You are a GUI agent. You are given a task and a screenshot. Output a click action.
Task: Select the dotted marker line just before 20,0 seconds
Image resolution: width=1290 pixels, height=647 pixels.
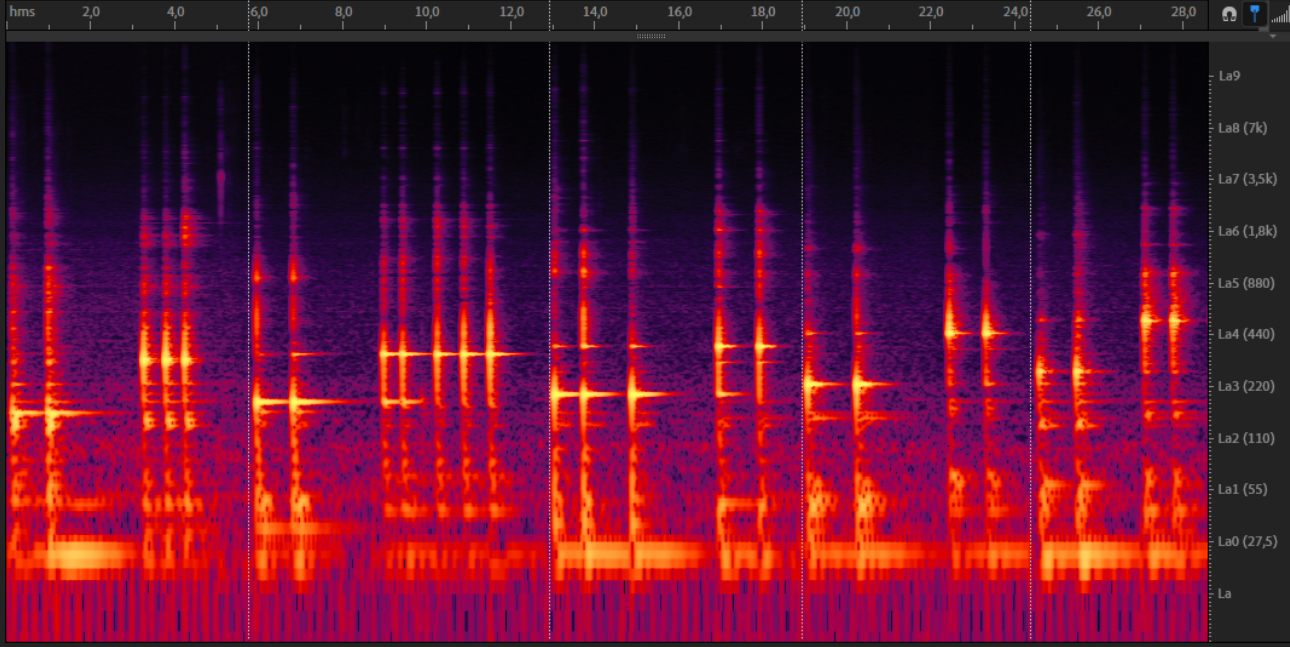tap(802, 300)
